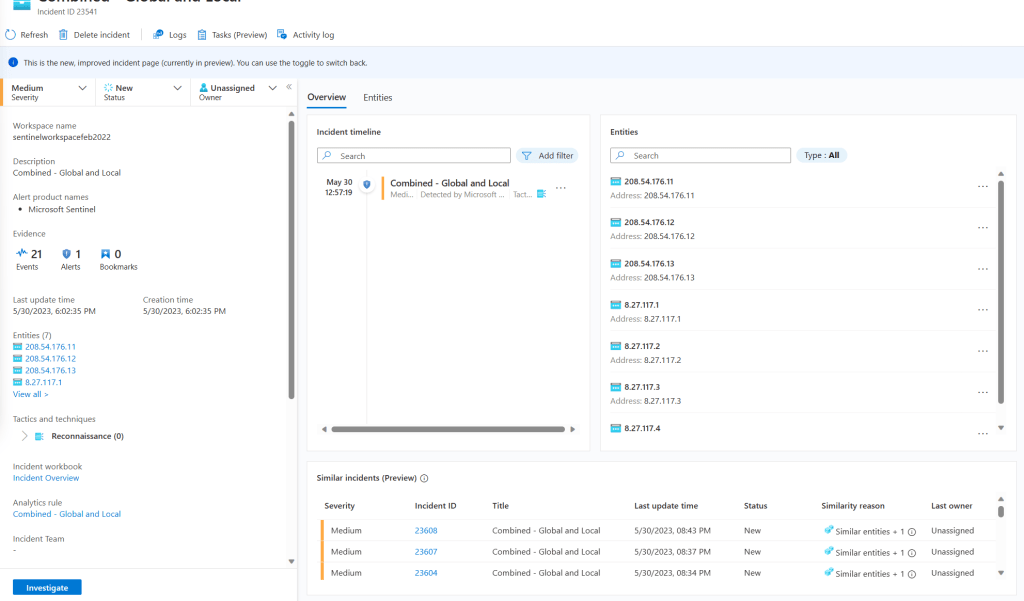This screenshot has width=1024, height=601.
Task: Click the incident timeline horizontal scrollbar
Action: [x=448, y=429]
